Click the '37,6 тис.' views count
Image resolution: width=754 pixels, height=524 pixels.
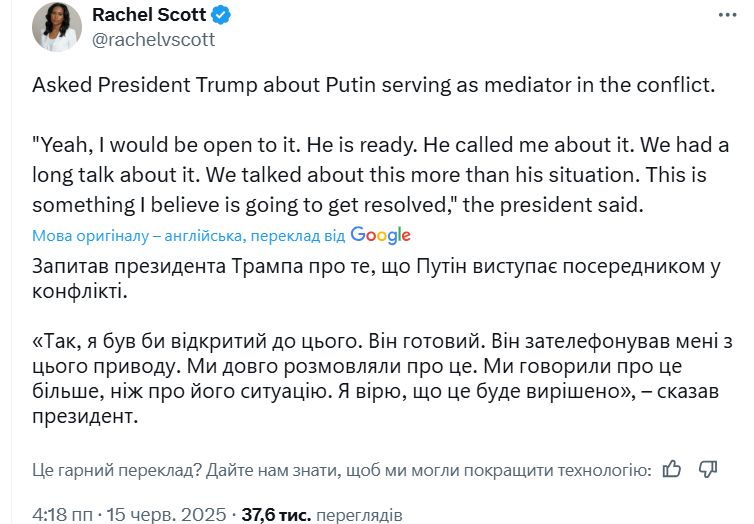pos(276,515)
